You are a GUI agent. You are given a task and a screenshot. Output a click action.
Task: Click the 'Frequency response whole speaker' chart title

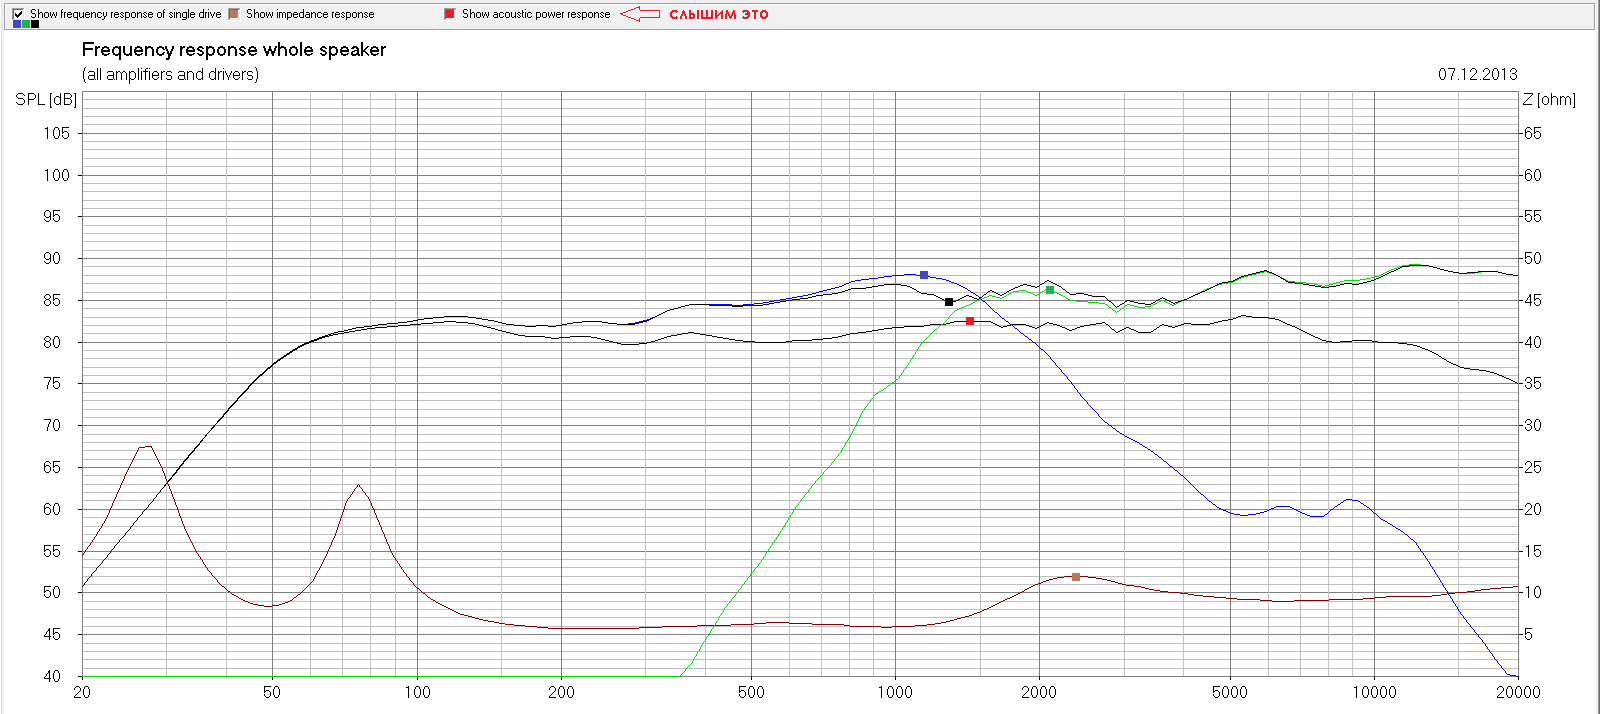[x=234, y=50]
